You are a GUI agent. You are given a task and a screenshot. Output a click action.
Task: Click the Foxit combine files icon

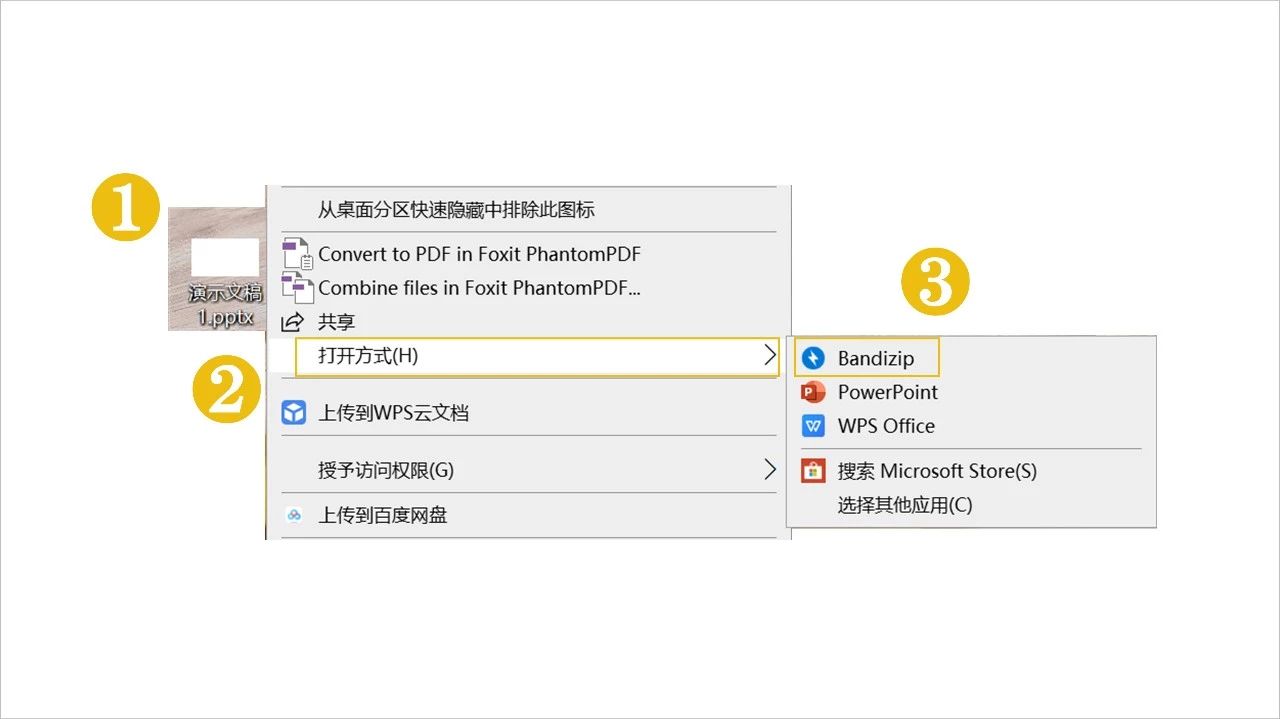[x=296, y=287]
